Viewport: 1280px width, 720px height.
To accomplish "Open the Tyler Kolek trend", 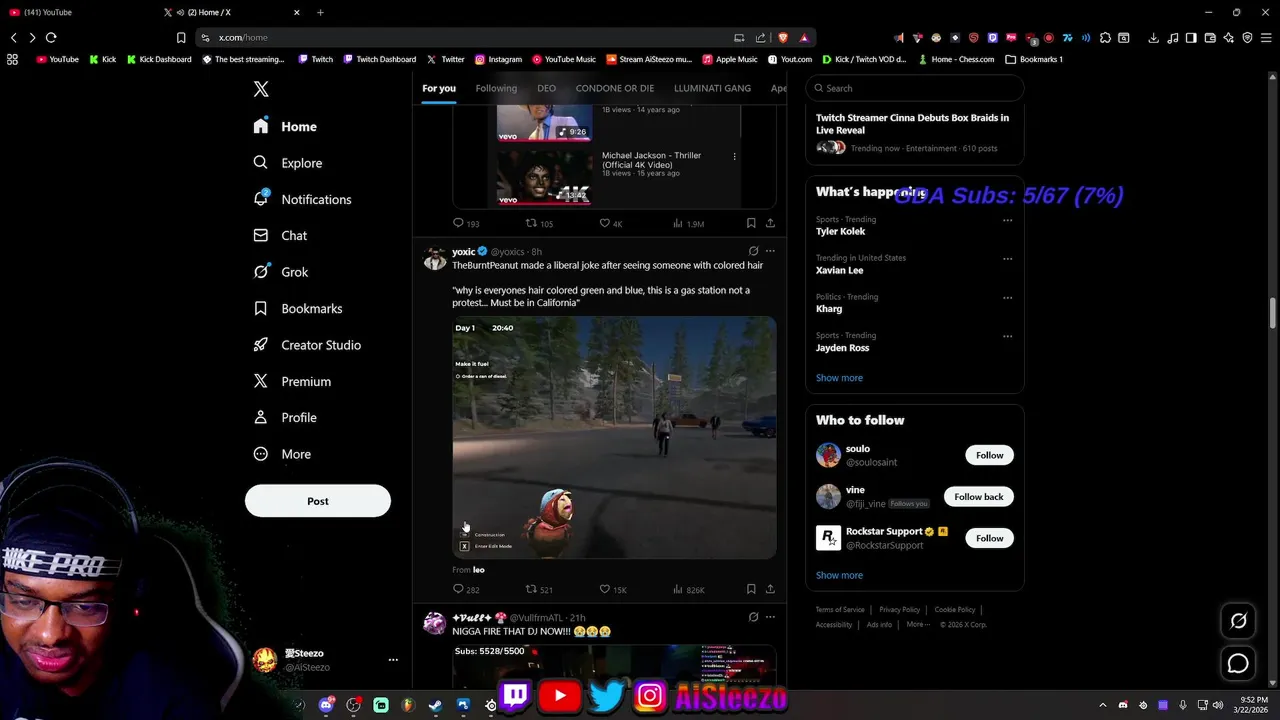I will tap(841, 231).
